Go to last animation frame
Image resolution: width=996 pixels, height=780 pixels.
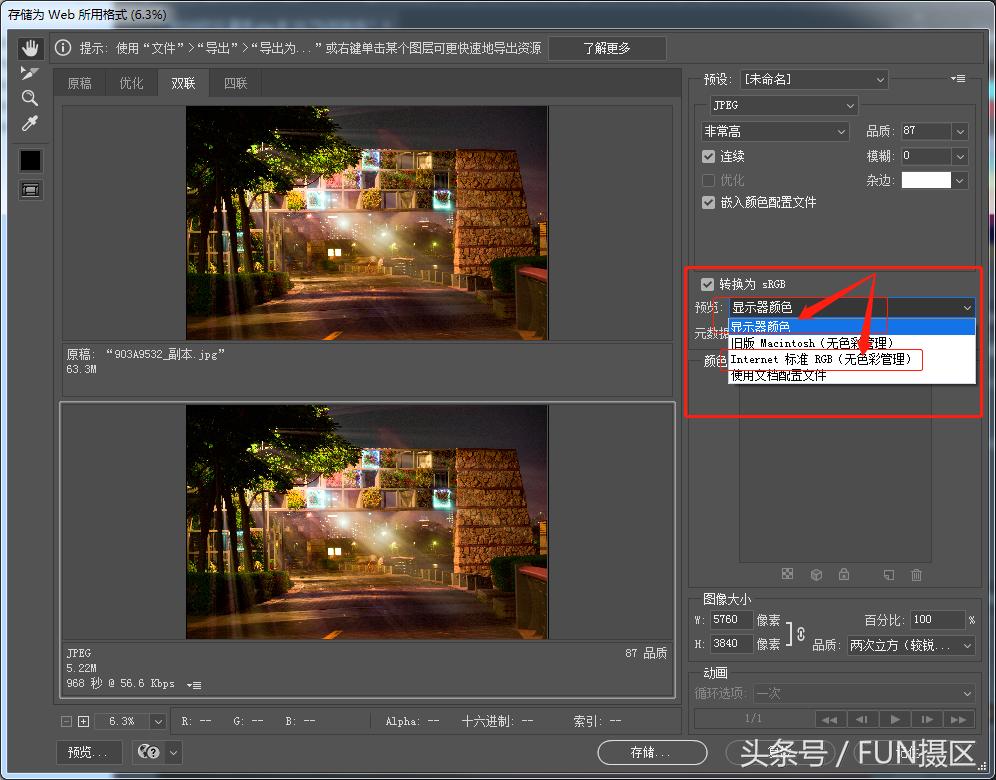pyautogui.click(x=959, y=719)
